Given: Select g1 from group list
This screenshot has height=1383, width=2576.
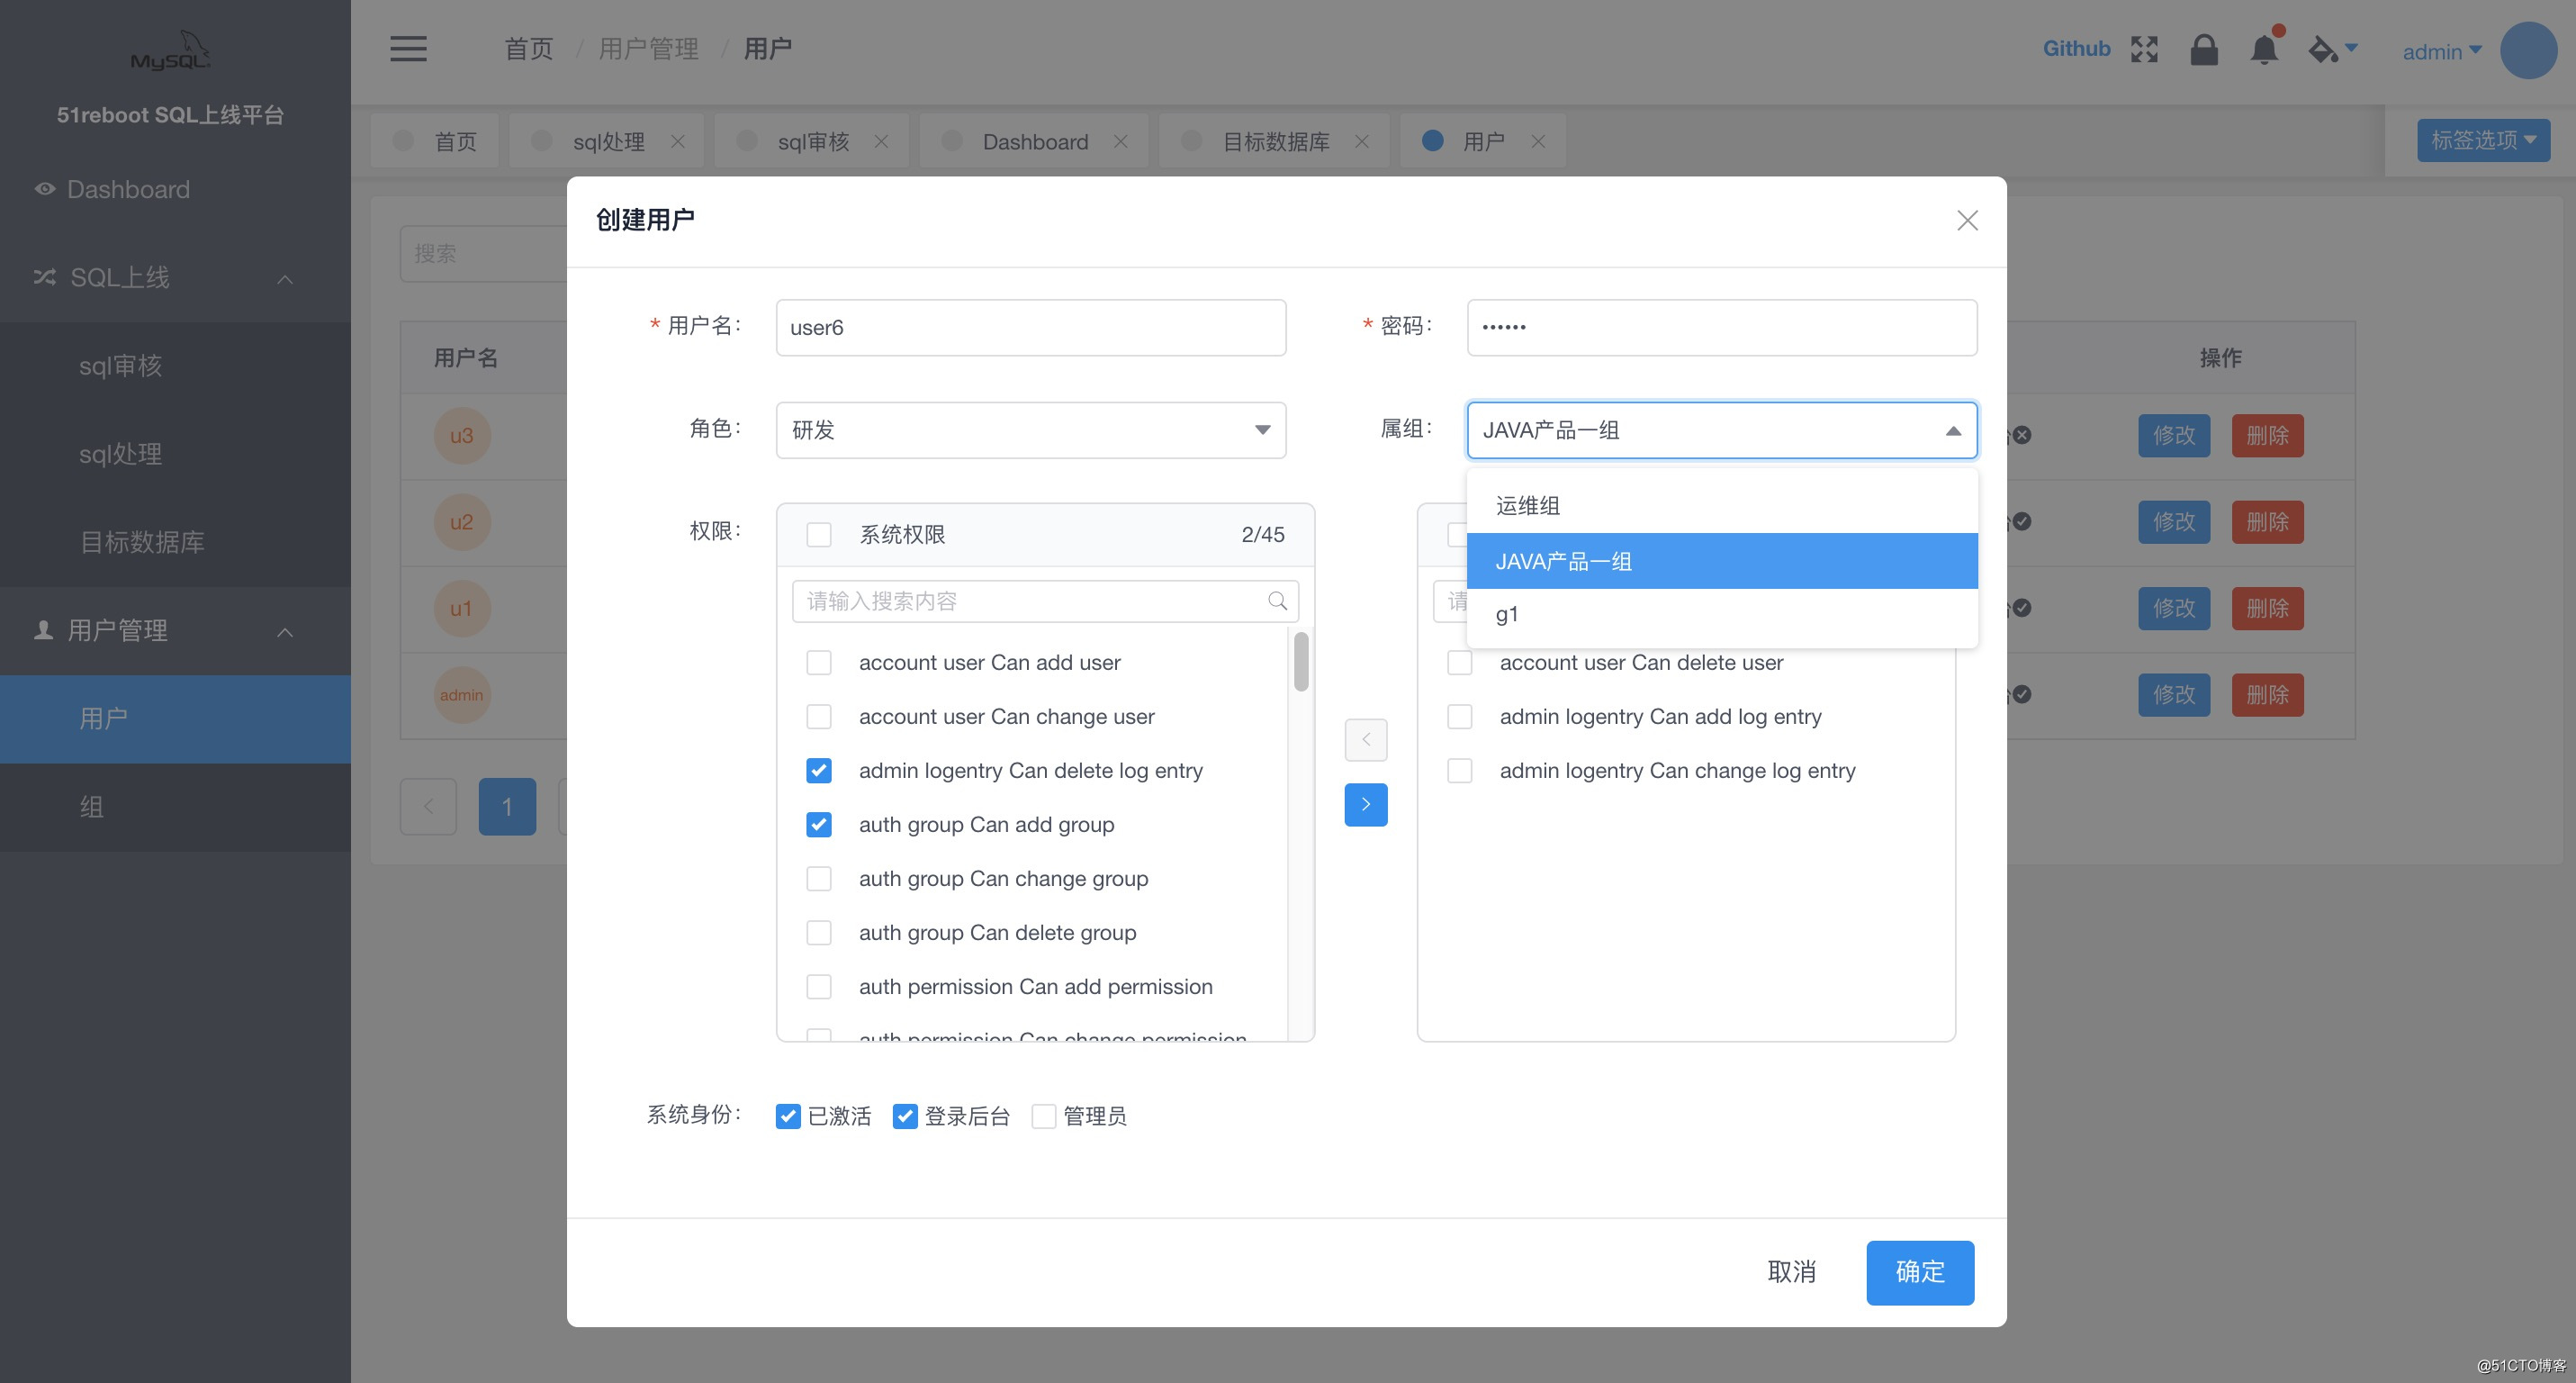Looking at the screenshot, I should [1722, 615].
